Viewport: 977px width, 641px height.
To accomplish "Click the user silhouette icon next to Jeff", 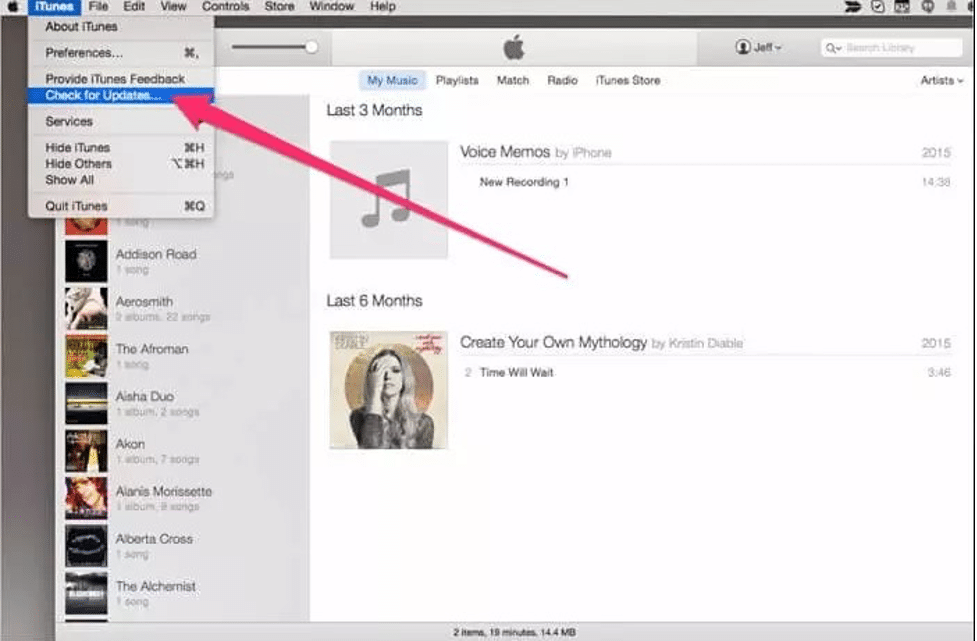I will click(744, 47).
